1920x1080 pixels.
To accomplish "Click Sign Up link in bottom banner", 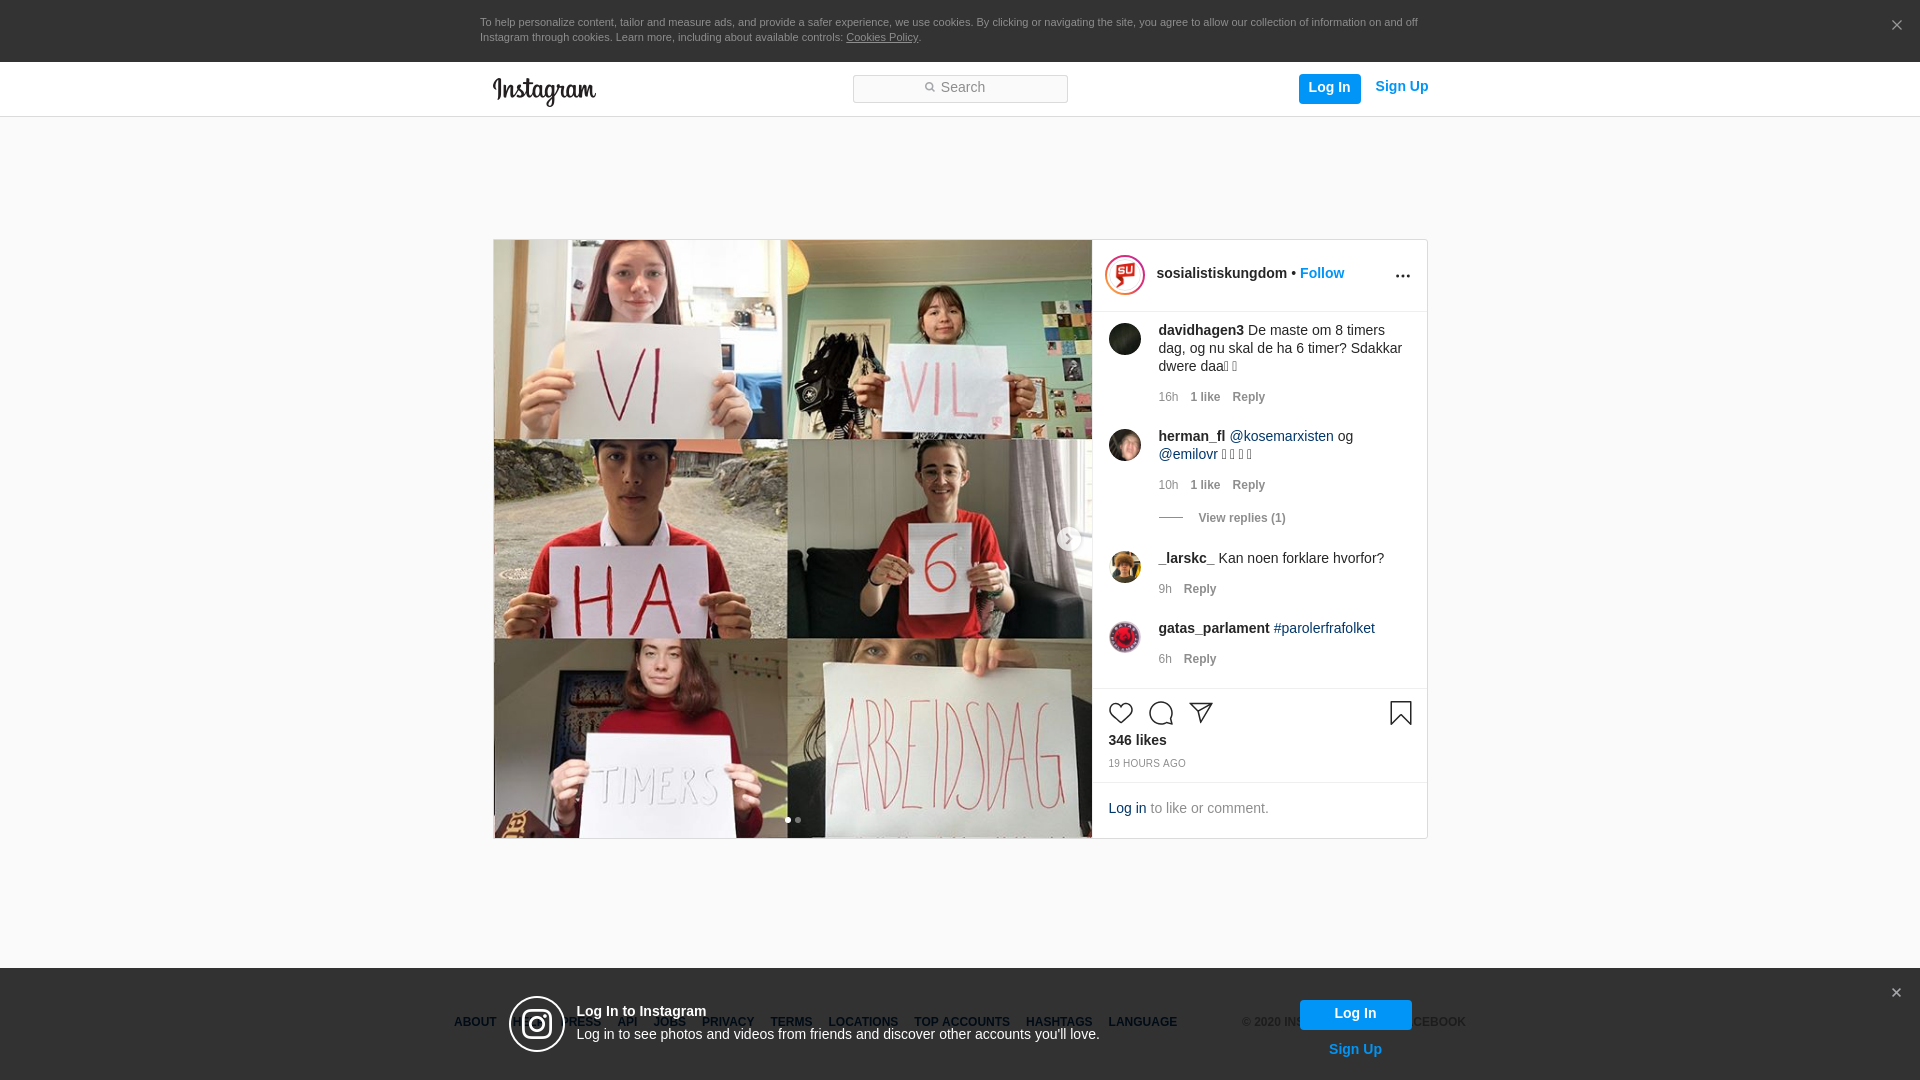I will (1355, 1049).
